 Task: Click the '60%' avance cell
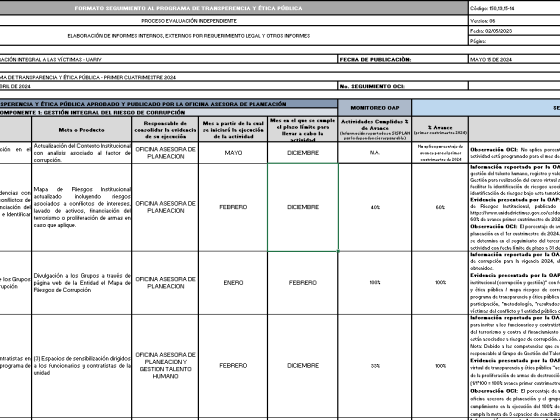tap(440, 207)
